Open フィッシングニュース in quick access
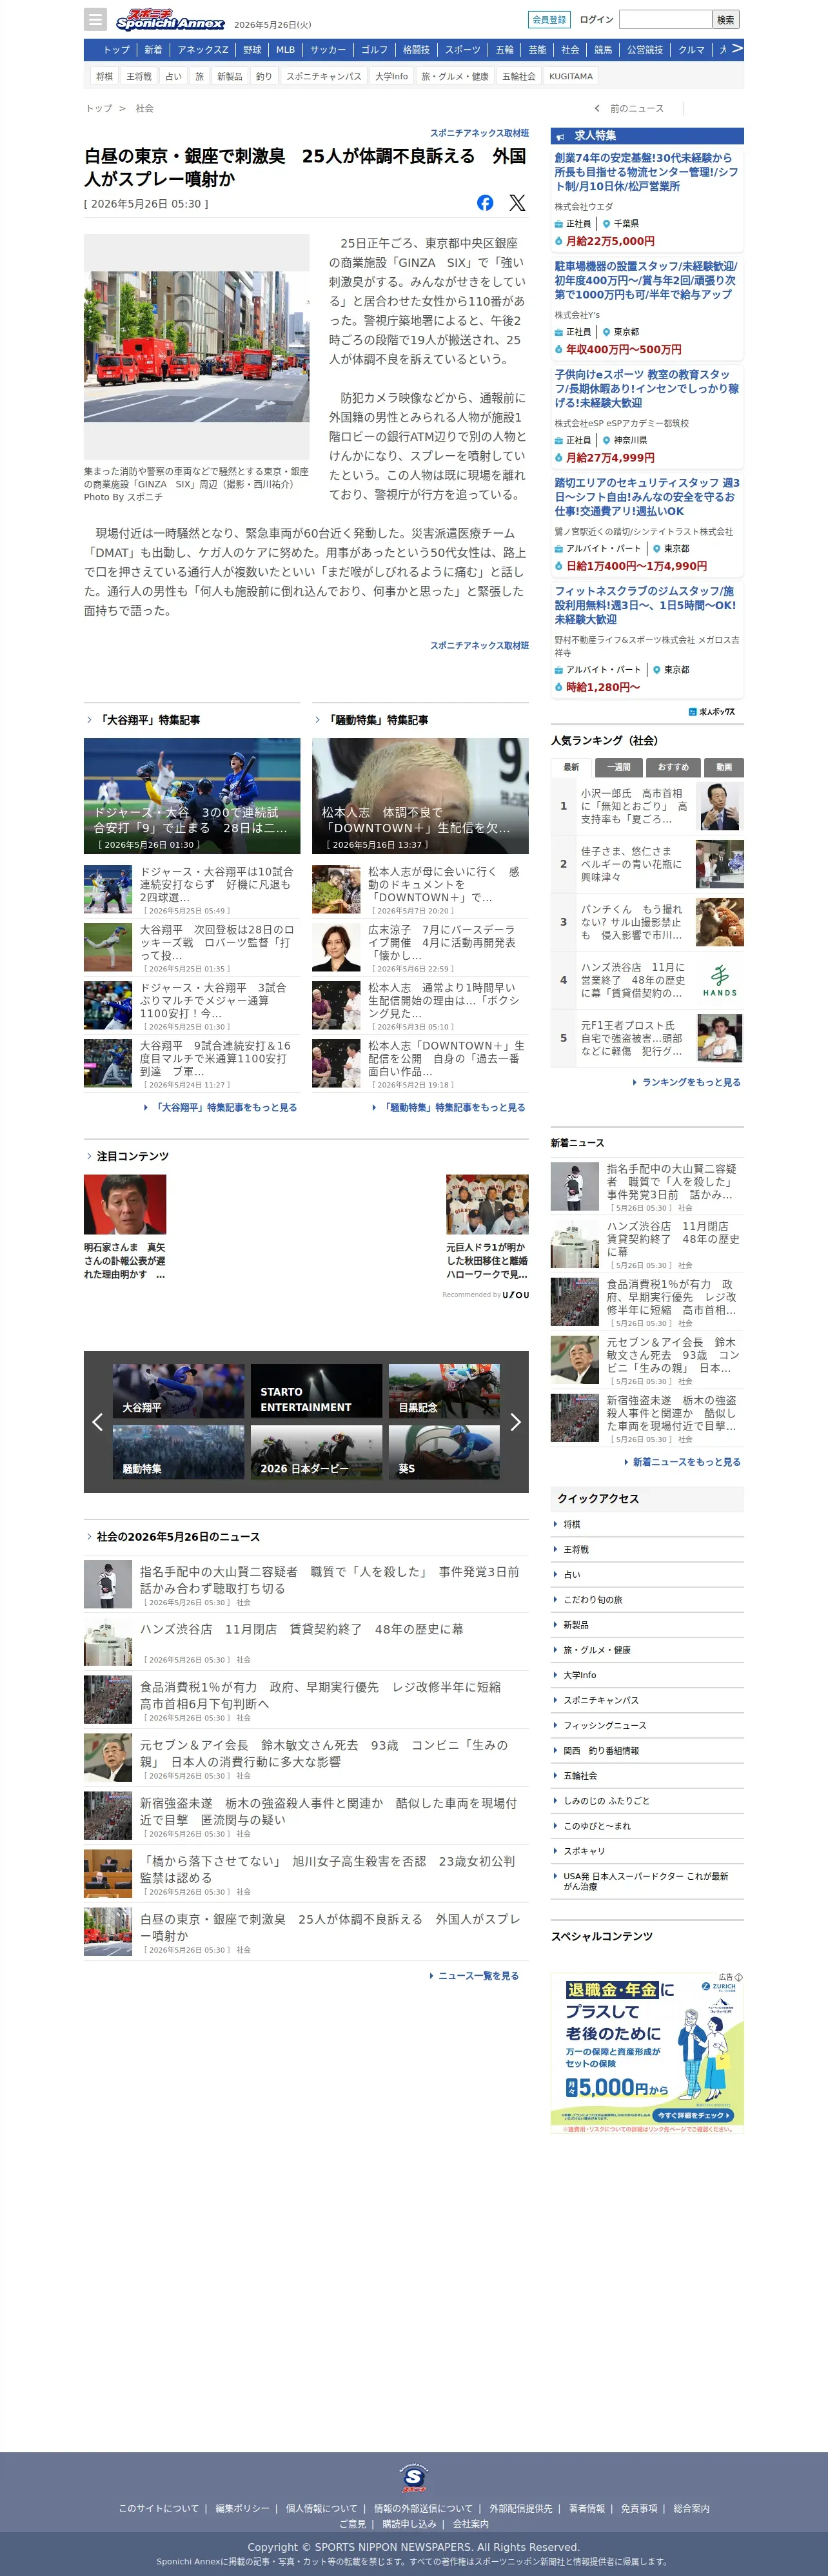The width and height of the screenshot is (828, 2576). [605, 1725]
